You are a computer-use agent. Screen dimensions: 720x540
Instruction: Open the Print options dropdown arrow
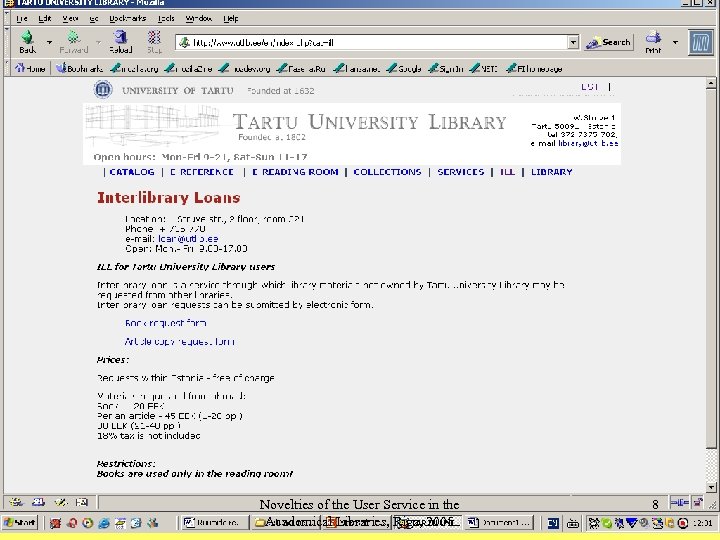675,42
